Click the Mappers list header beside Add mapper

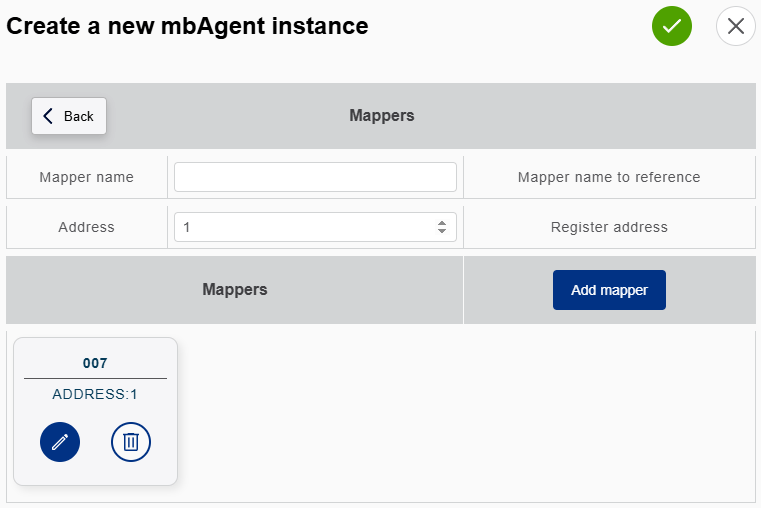[235, 290]
